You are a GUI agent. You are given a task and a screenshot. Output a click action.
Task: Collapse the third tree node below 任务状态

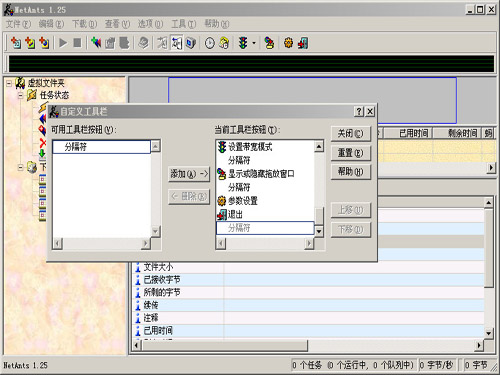click(21, 167)
